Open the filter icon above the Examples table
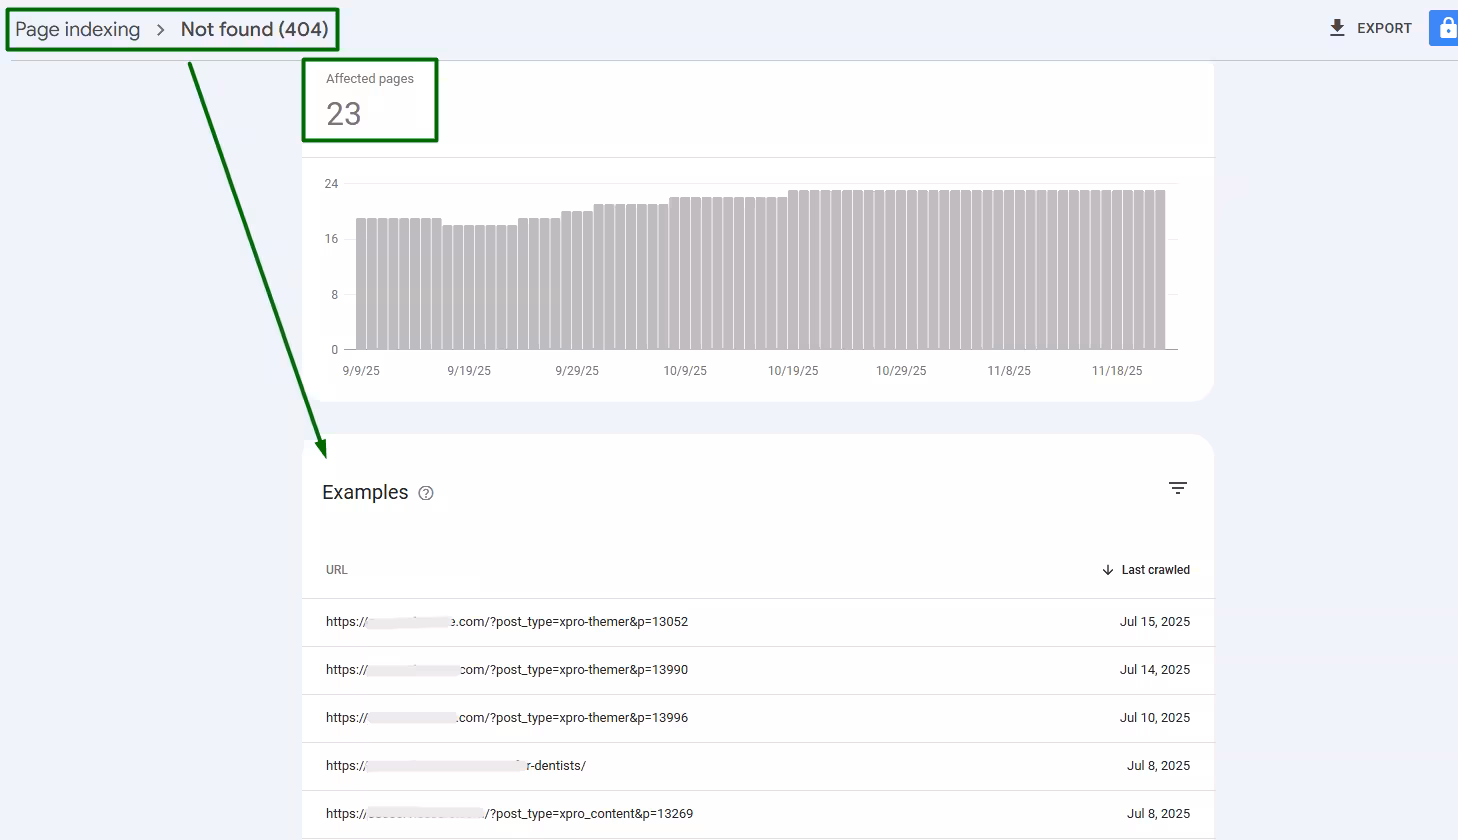1458x840 pixels. pyautogui.click(x=1178, y=488)
